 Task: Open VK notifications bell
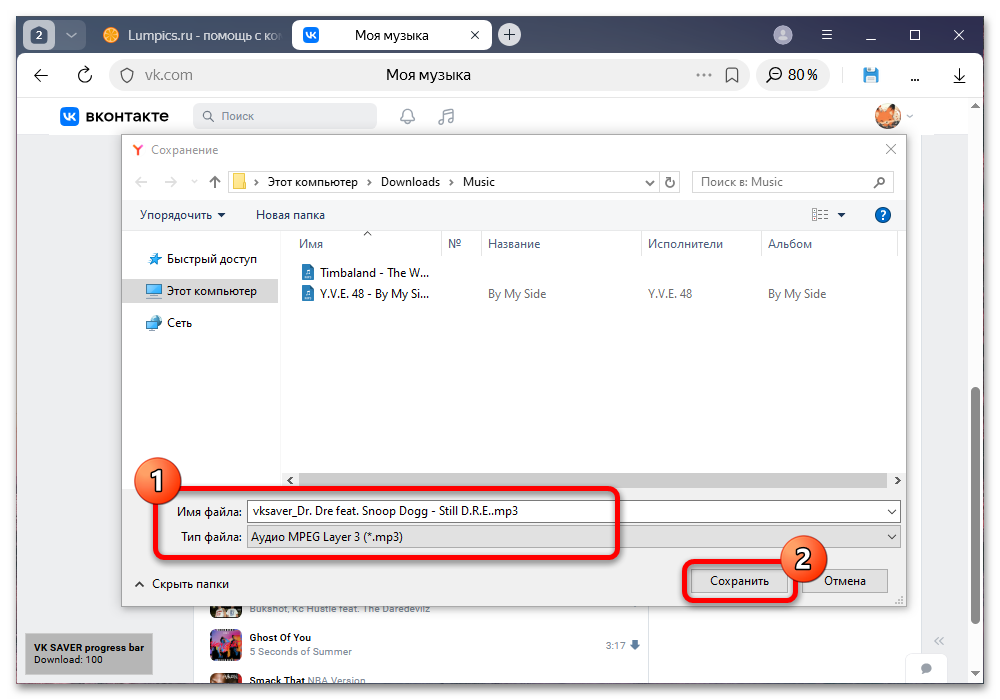(x=407, y=116)
